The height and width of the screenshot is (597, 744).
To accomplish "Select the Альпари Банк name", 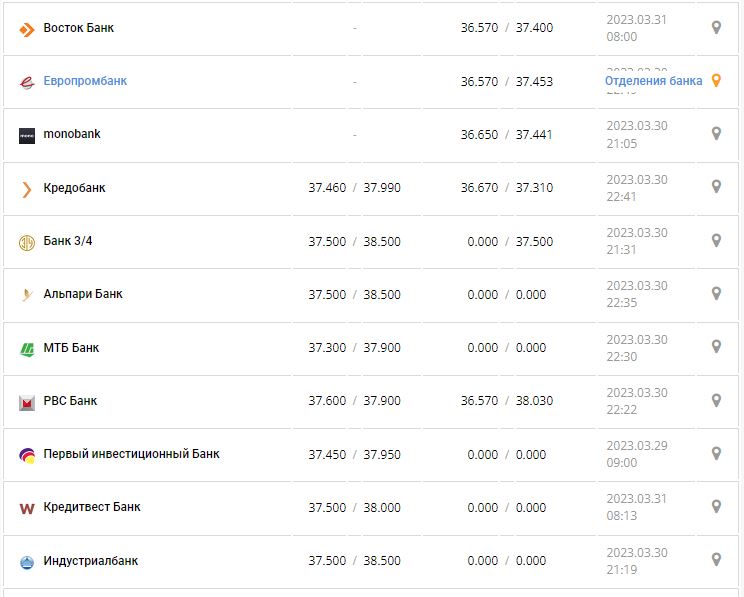I will point(83,294).
